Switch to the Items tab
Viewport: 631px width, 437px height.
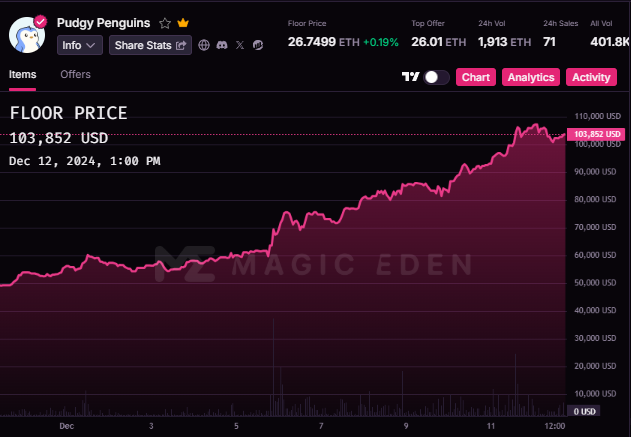[23, 74]
